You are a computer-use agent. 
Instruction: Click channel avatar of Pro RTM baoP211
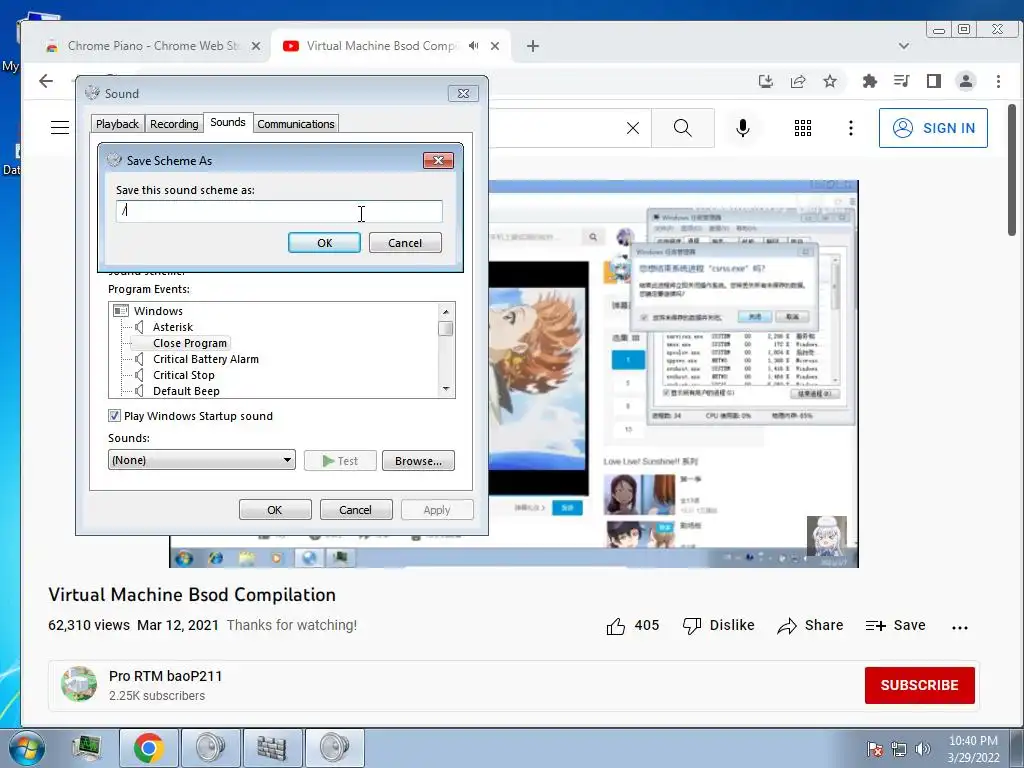click(79, 684)
